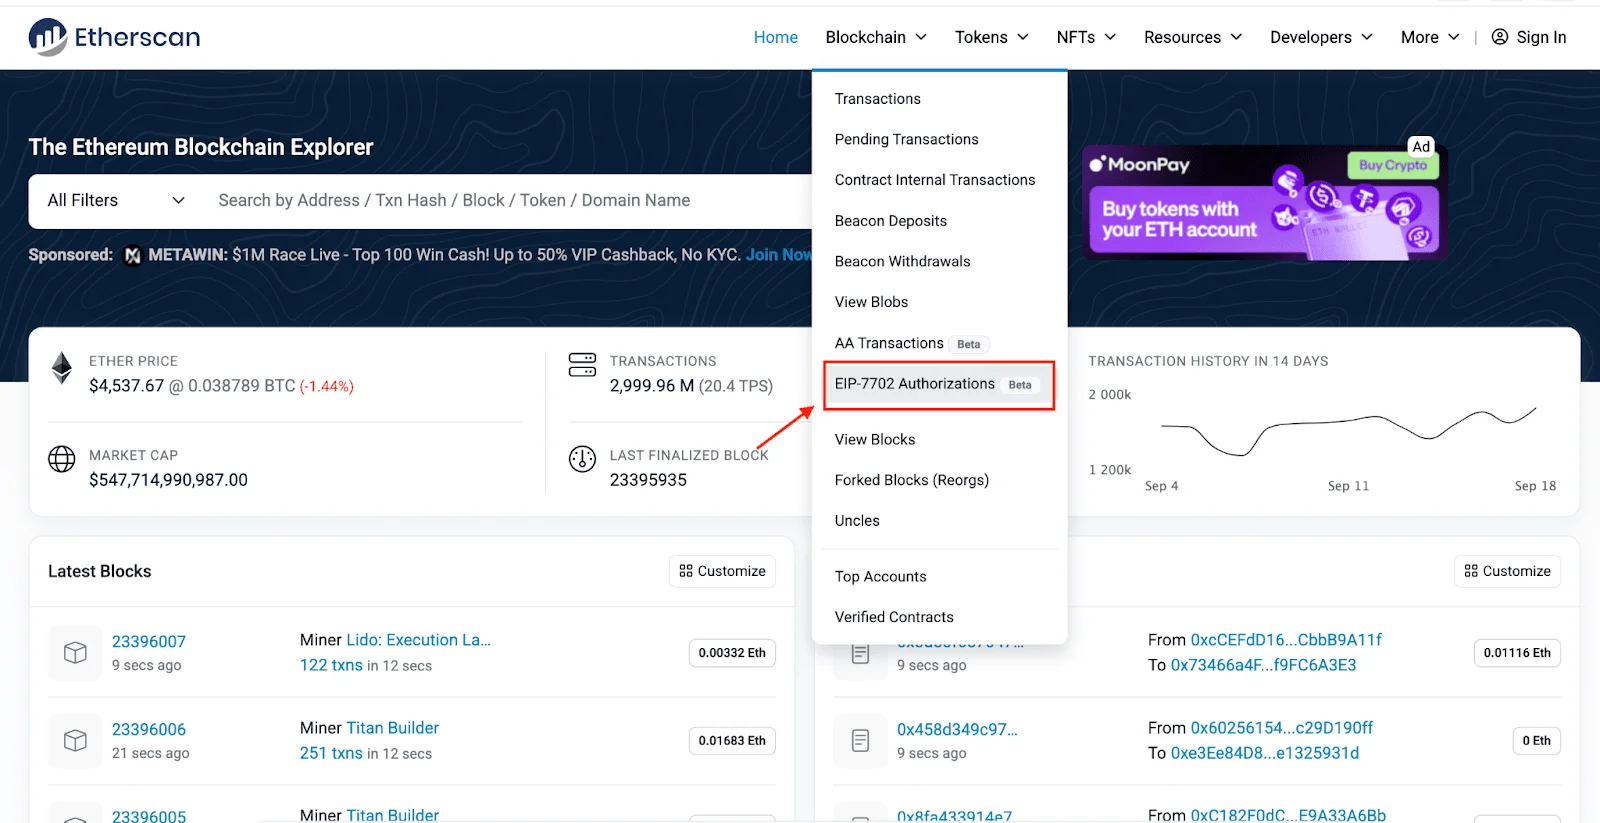Click the METAWIN sponsor logo icon
The image size is (1600, 823).
[132, 255]
